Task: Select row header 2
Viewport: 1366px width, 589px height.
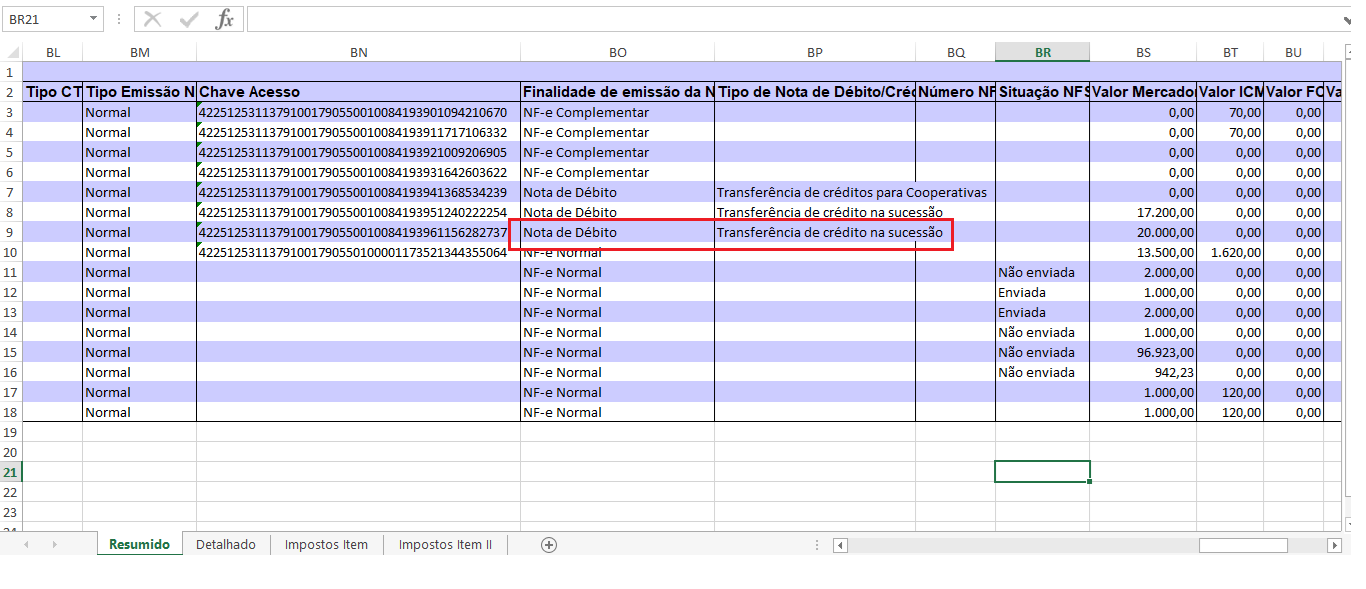Action: click(10, 92)
